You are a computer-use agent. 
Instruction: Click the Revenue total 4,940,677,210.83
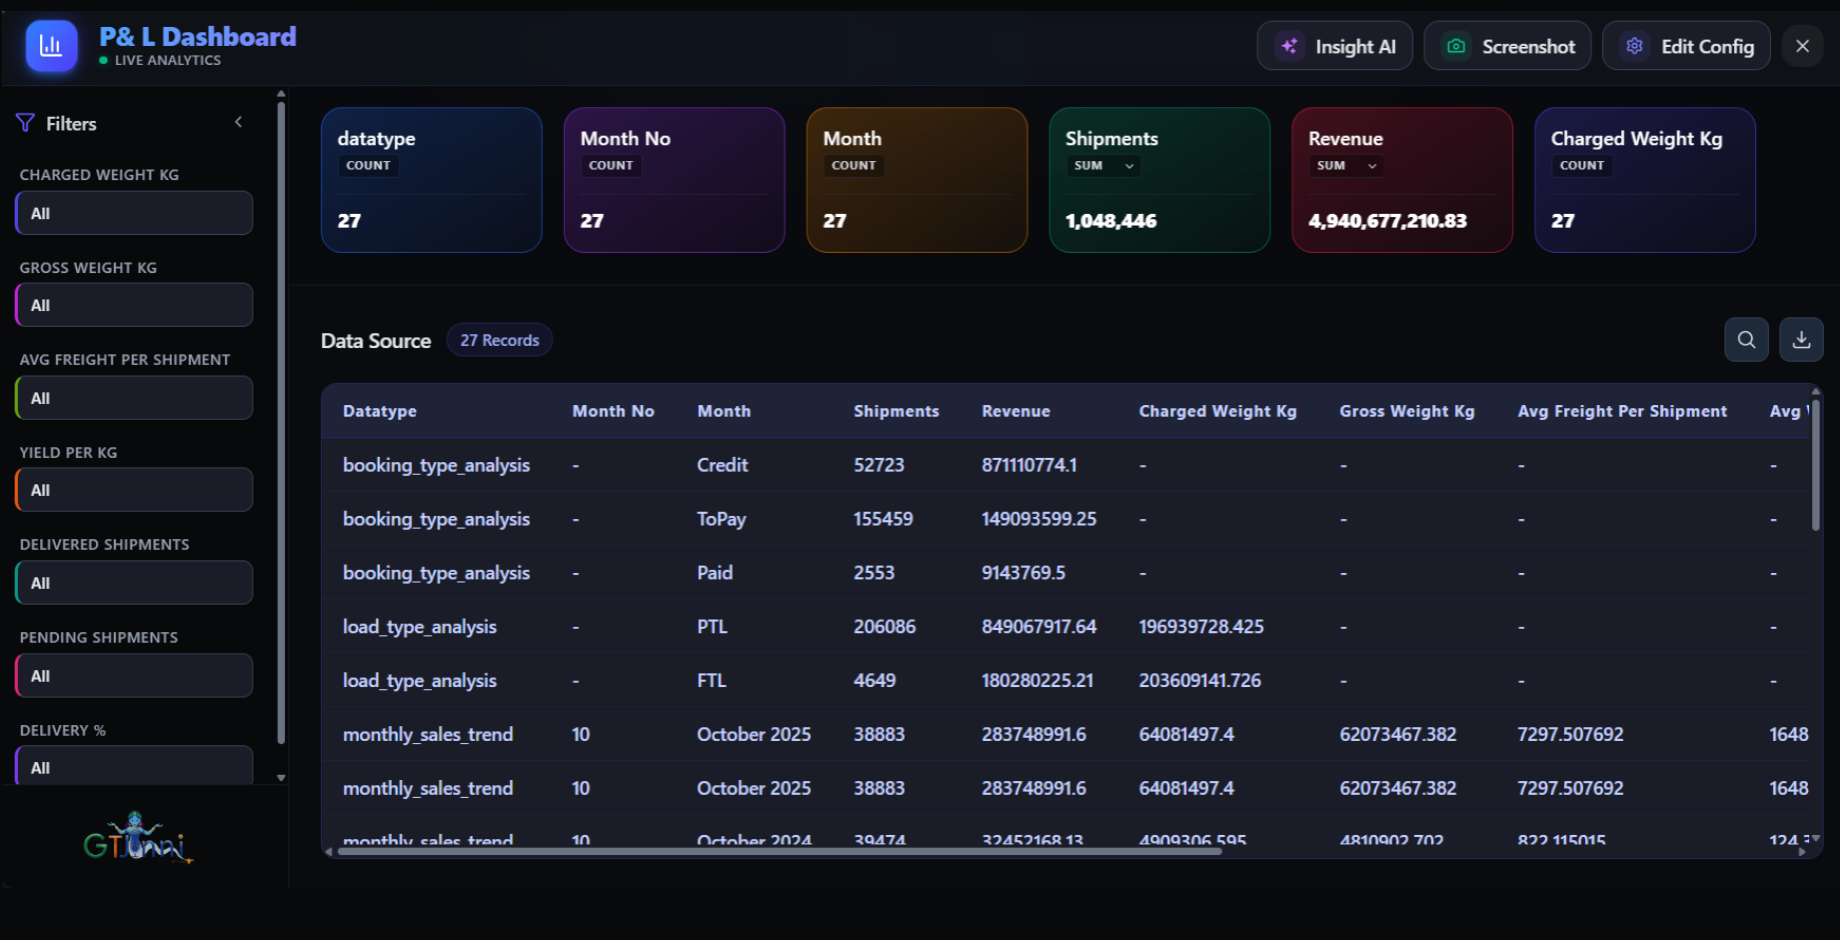(1387, 221)
